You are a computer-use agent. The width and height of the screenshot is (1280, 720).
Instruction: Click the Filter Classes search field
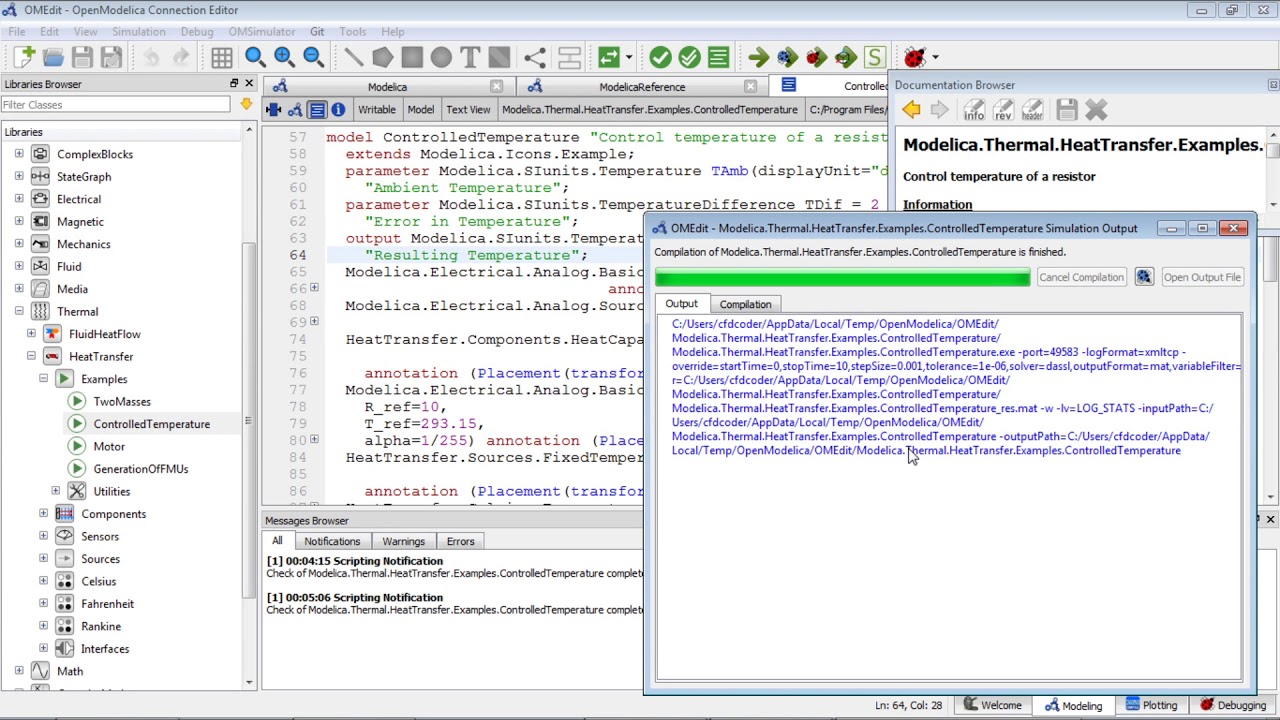coord(116,104)
